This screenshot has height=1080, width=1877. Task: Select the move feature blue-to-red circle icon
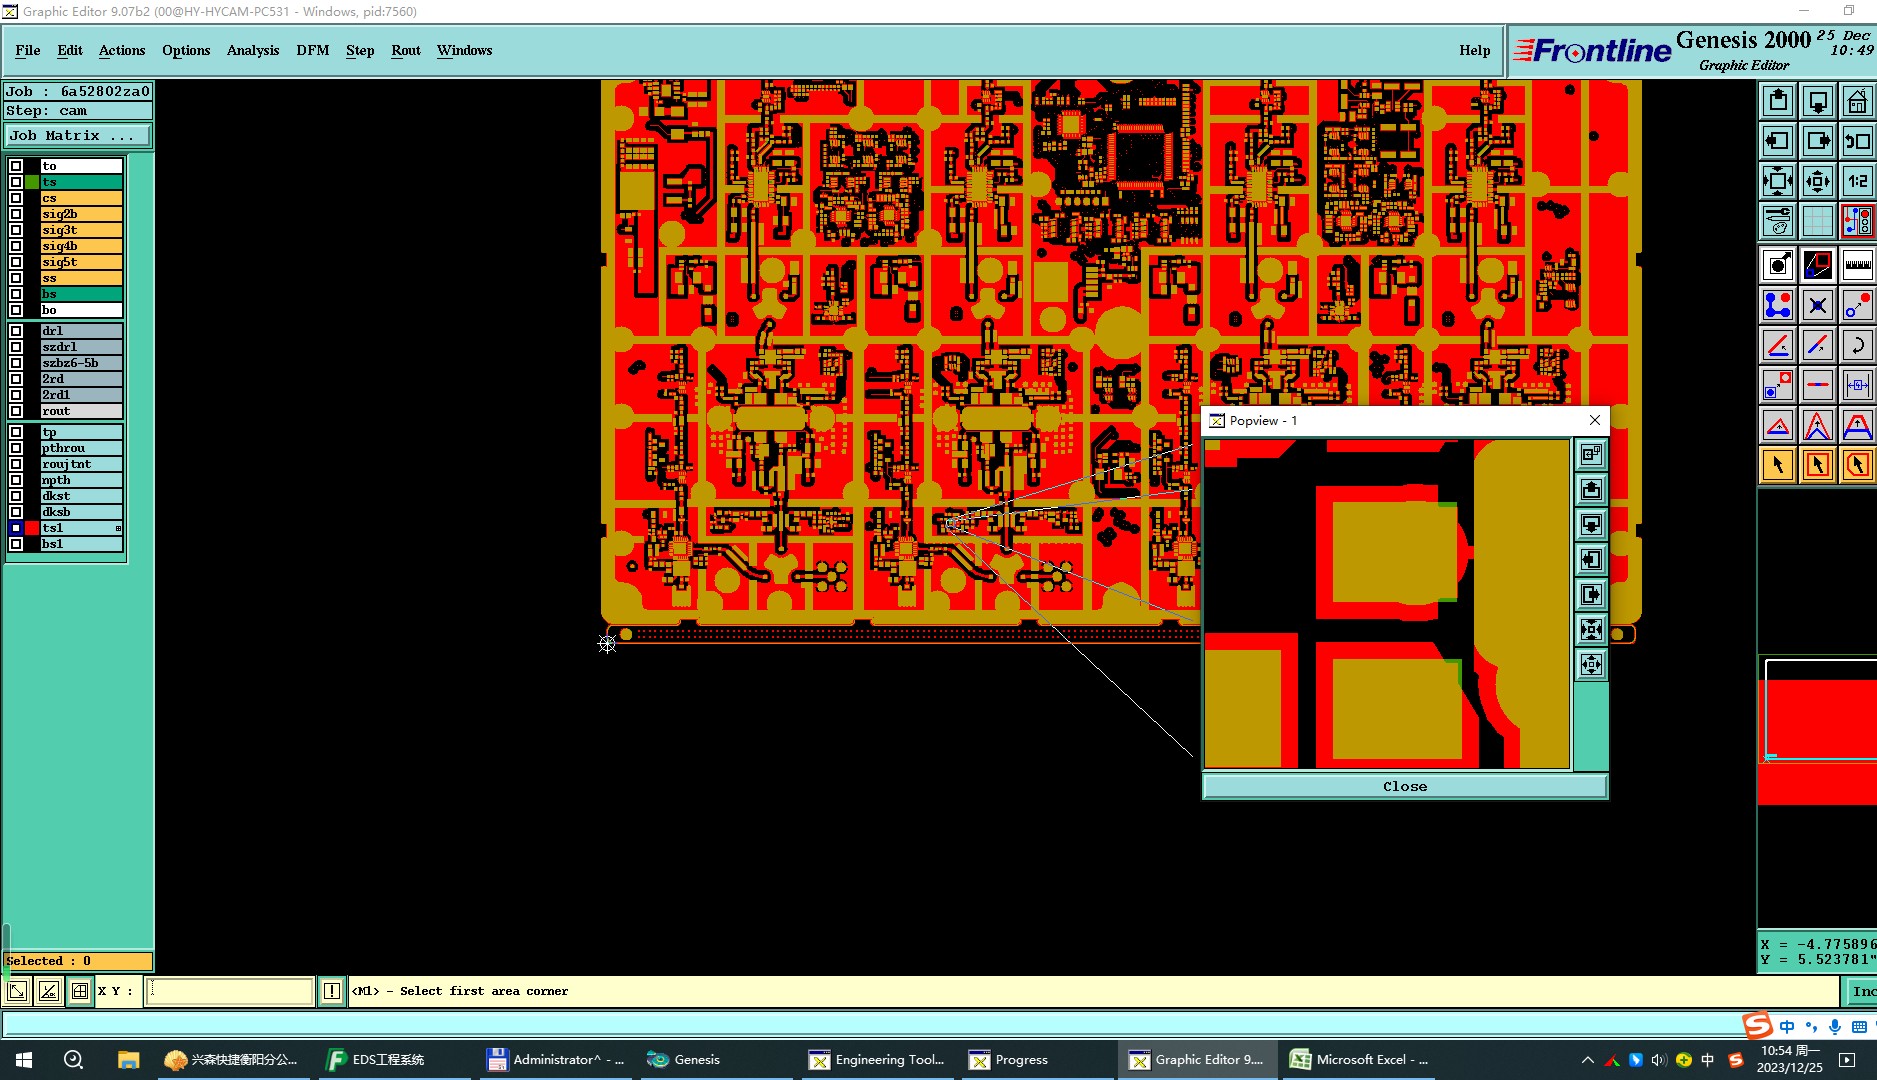[x=1857, y=305]
